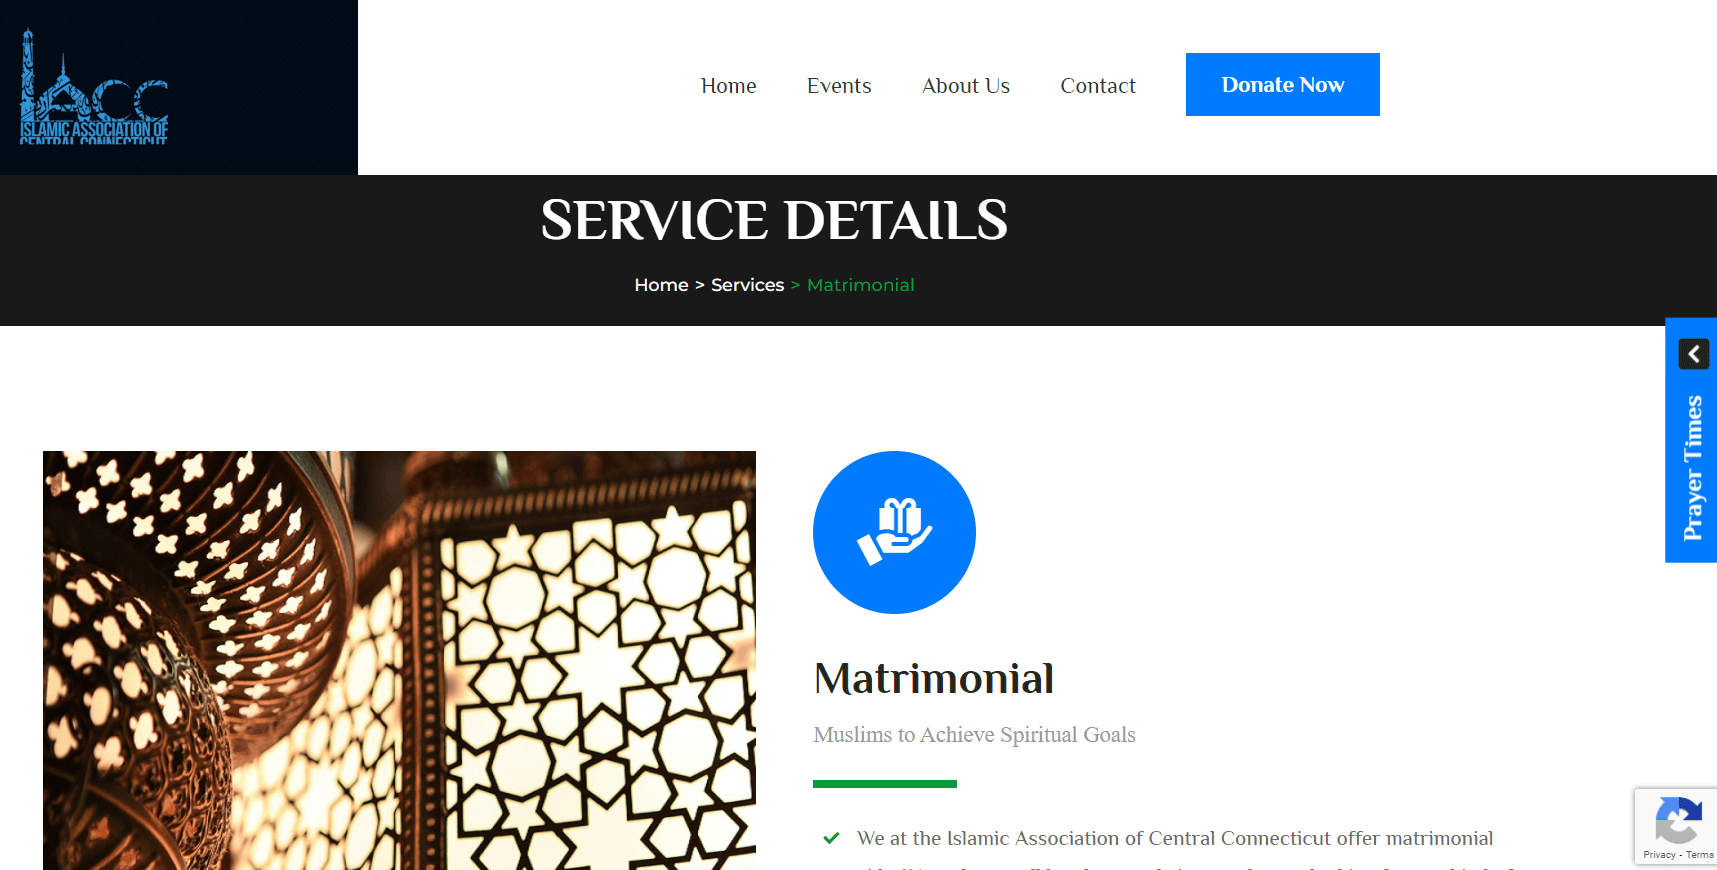Click the reCAPTCHA badge logo
This screenshot has height=870, width=1717.
pyautogui.click(x=1678, y=820)
